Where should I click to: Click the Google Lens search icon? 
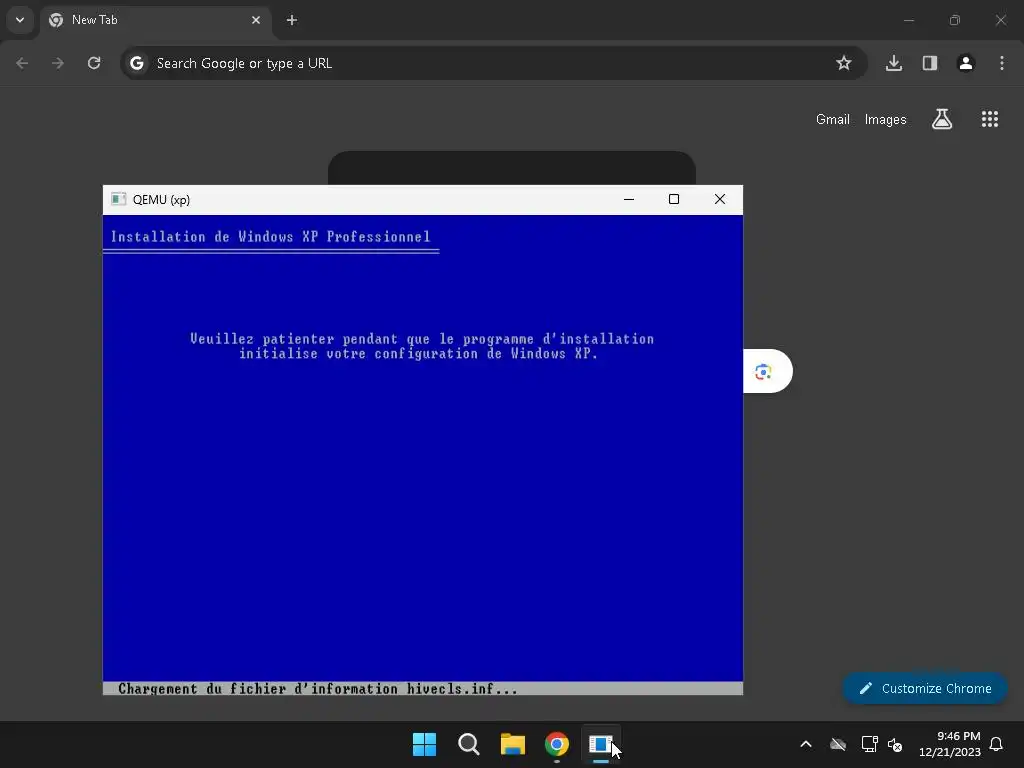click(763, 372)
